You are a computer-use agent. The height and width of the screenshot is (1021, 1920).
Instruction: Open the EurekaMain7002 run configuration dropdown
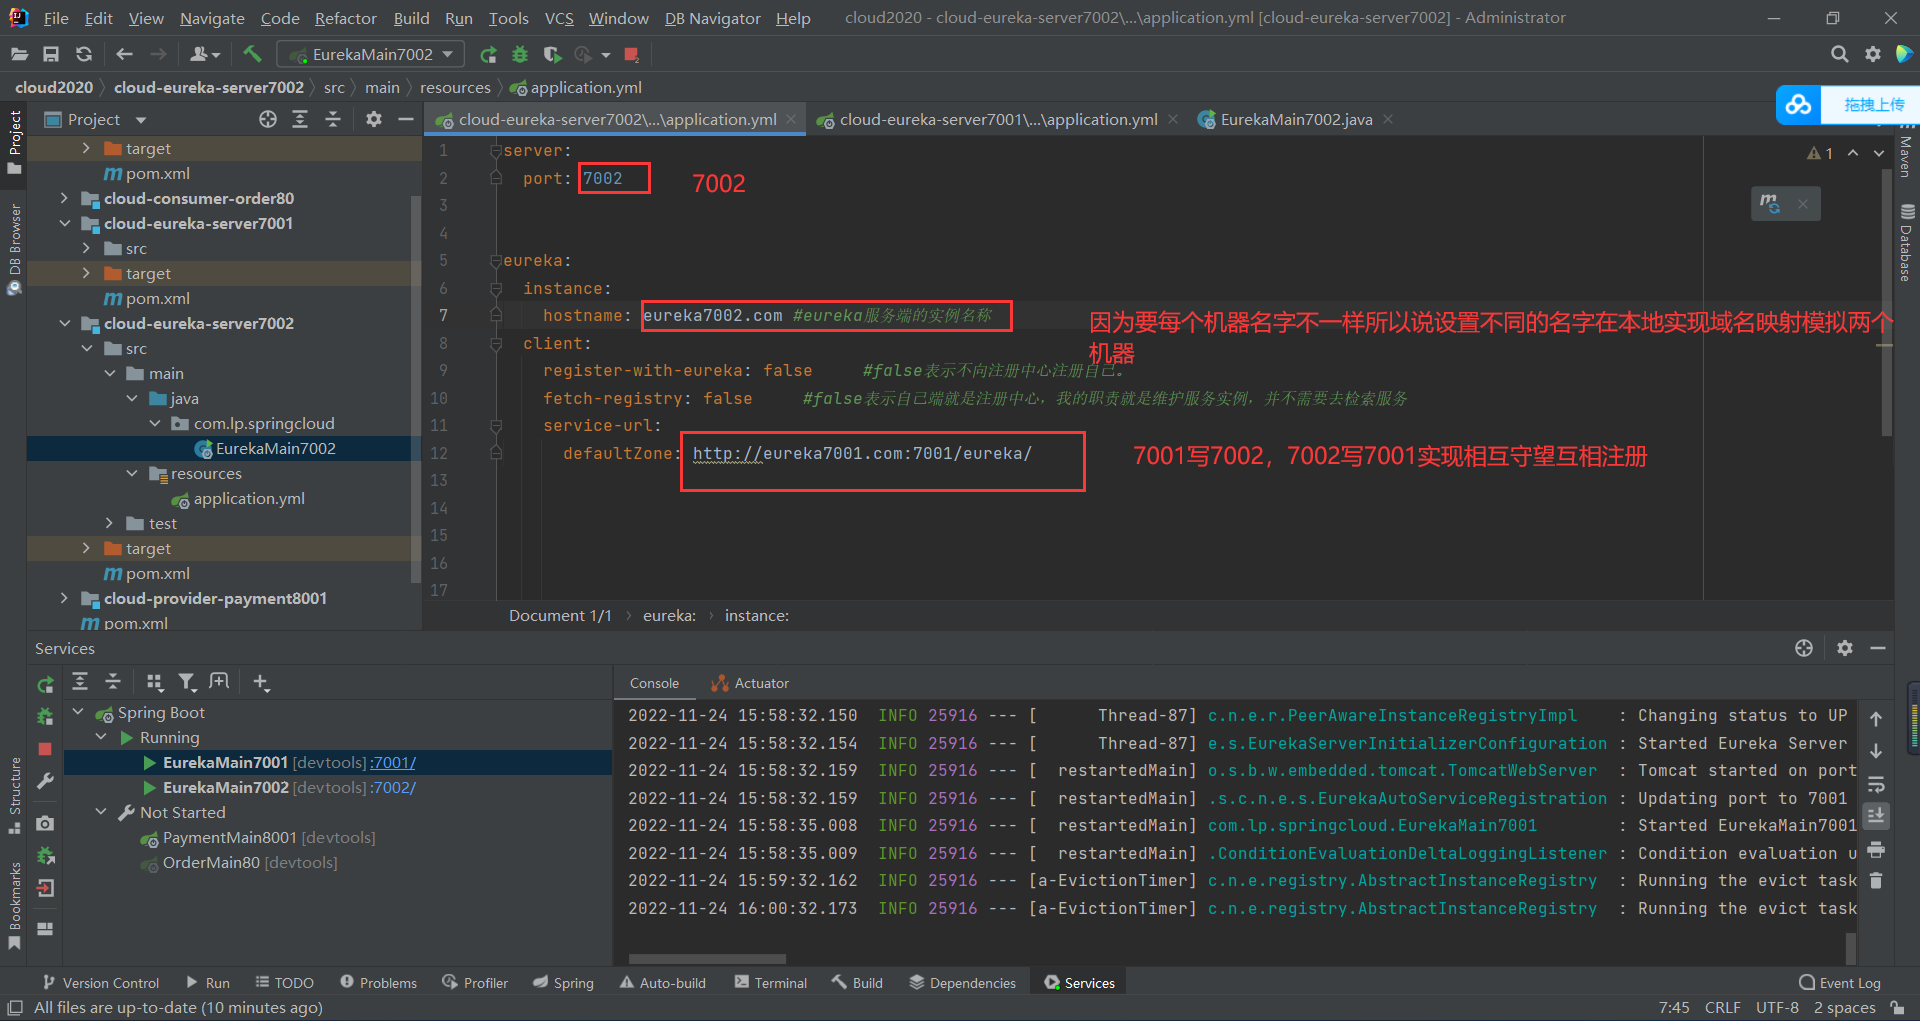(x=370, y=54)
